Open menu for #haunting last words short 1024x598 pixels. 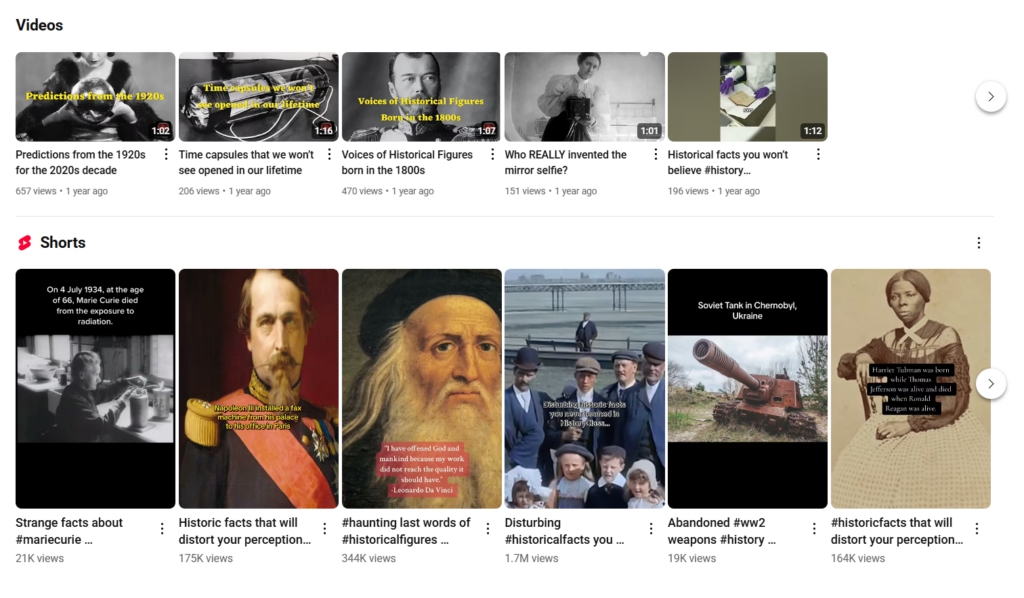488,529
